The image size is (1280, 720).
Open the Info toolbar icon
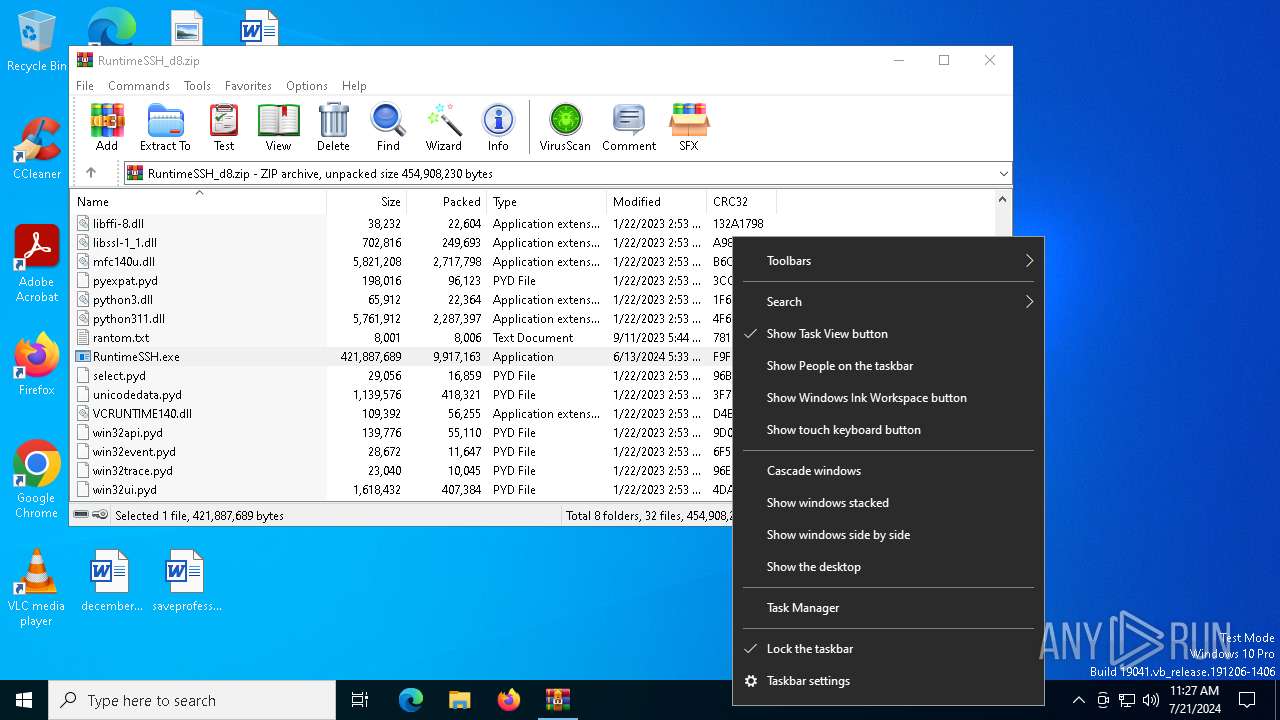498,127
